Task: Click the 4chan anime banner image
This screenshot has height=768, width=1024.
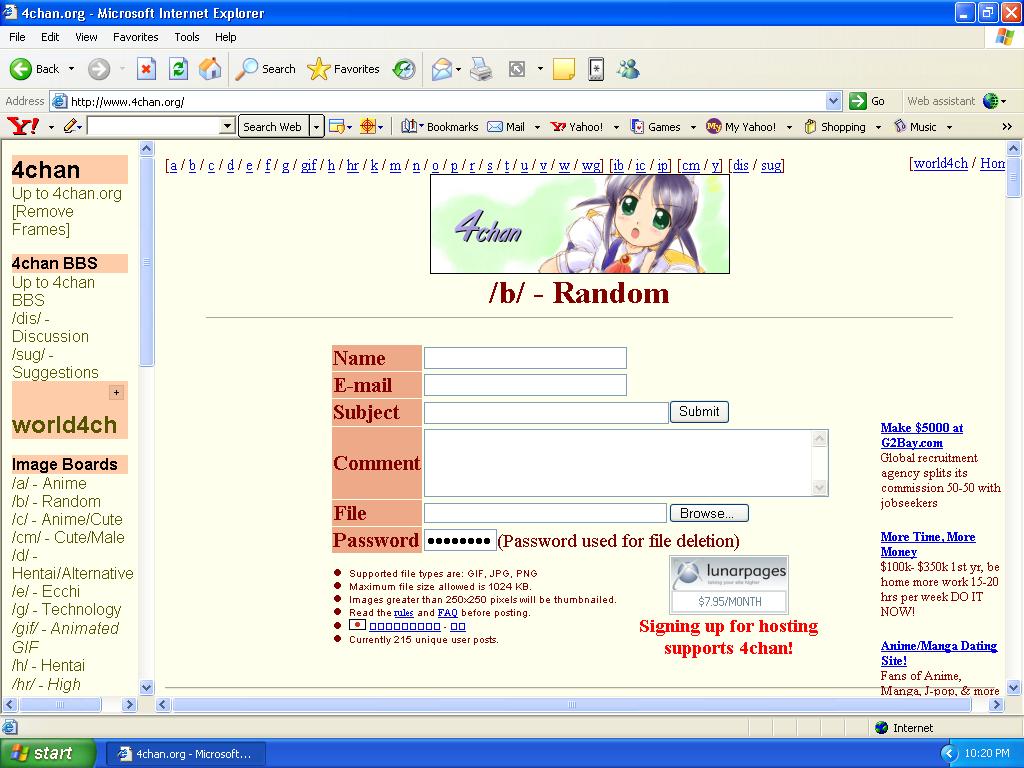Action: (579, 223)
